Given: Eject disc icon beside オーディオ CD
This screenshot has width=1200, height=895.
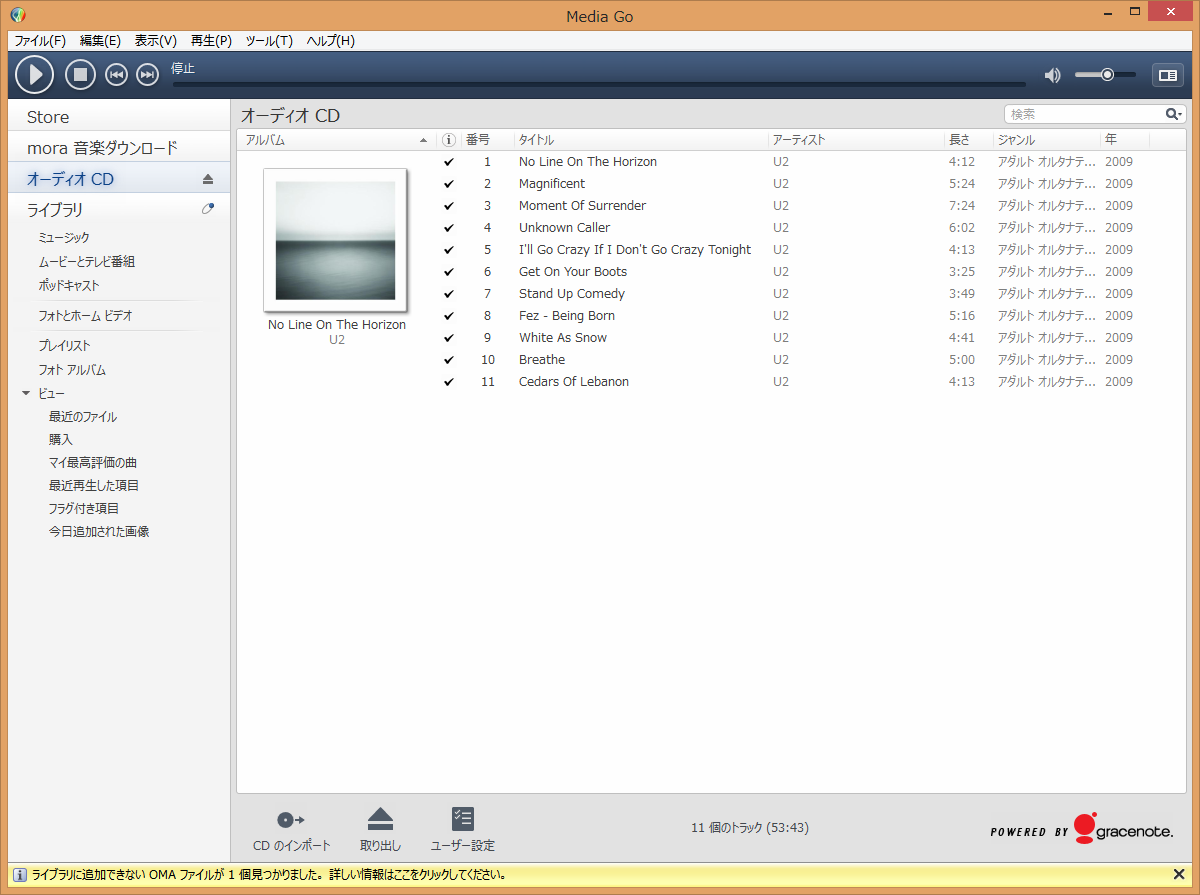Looking at the screenshot, I should point(208,180).
